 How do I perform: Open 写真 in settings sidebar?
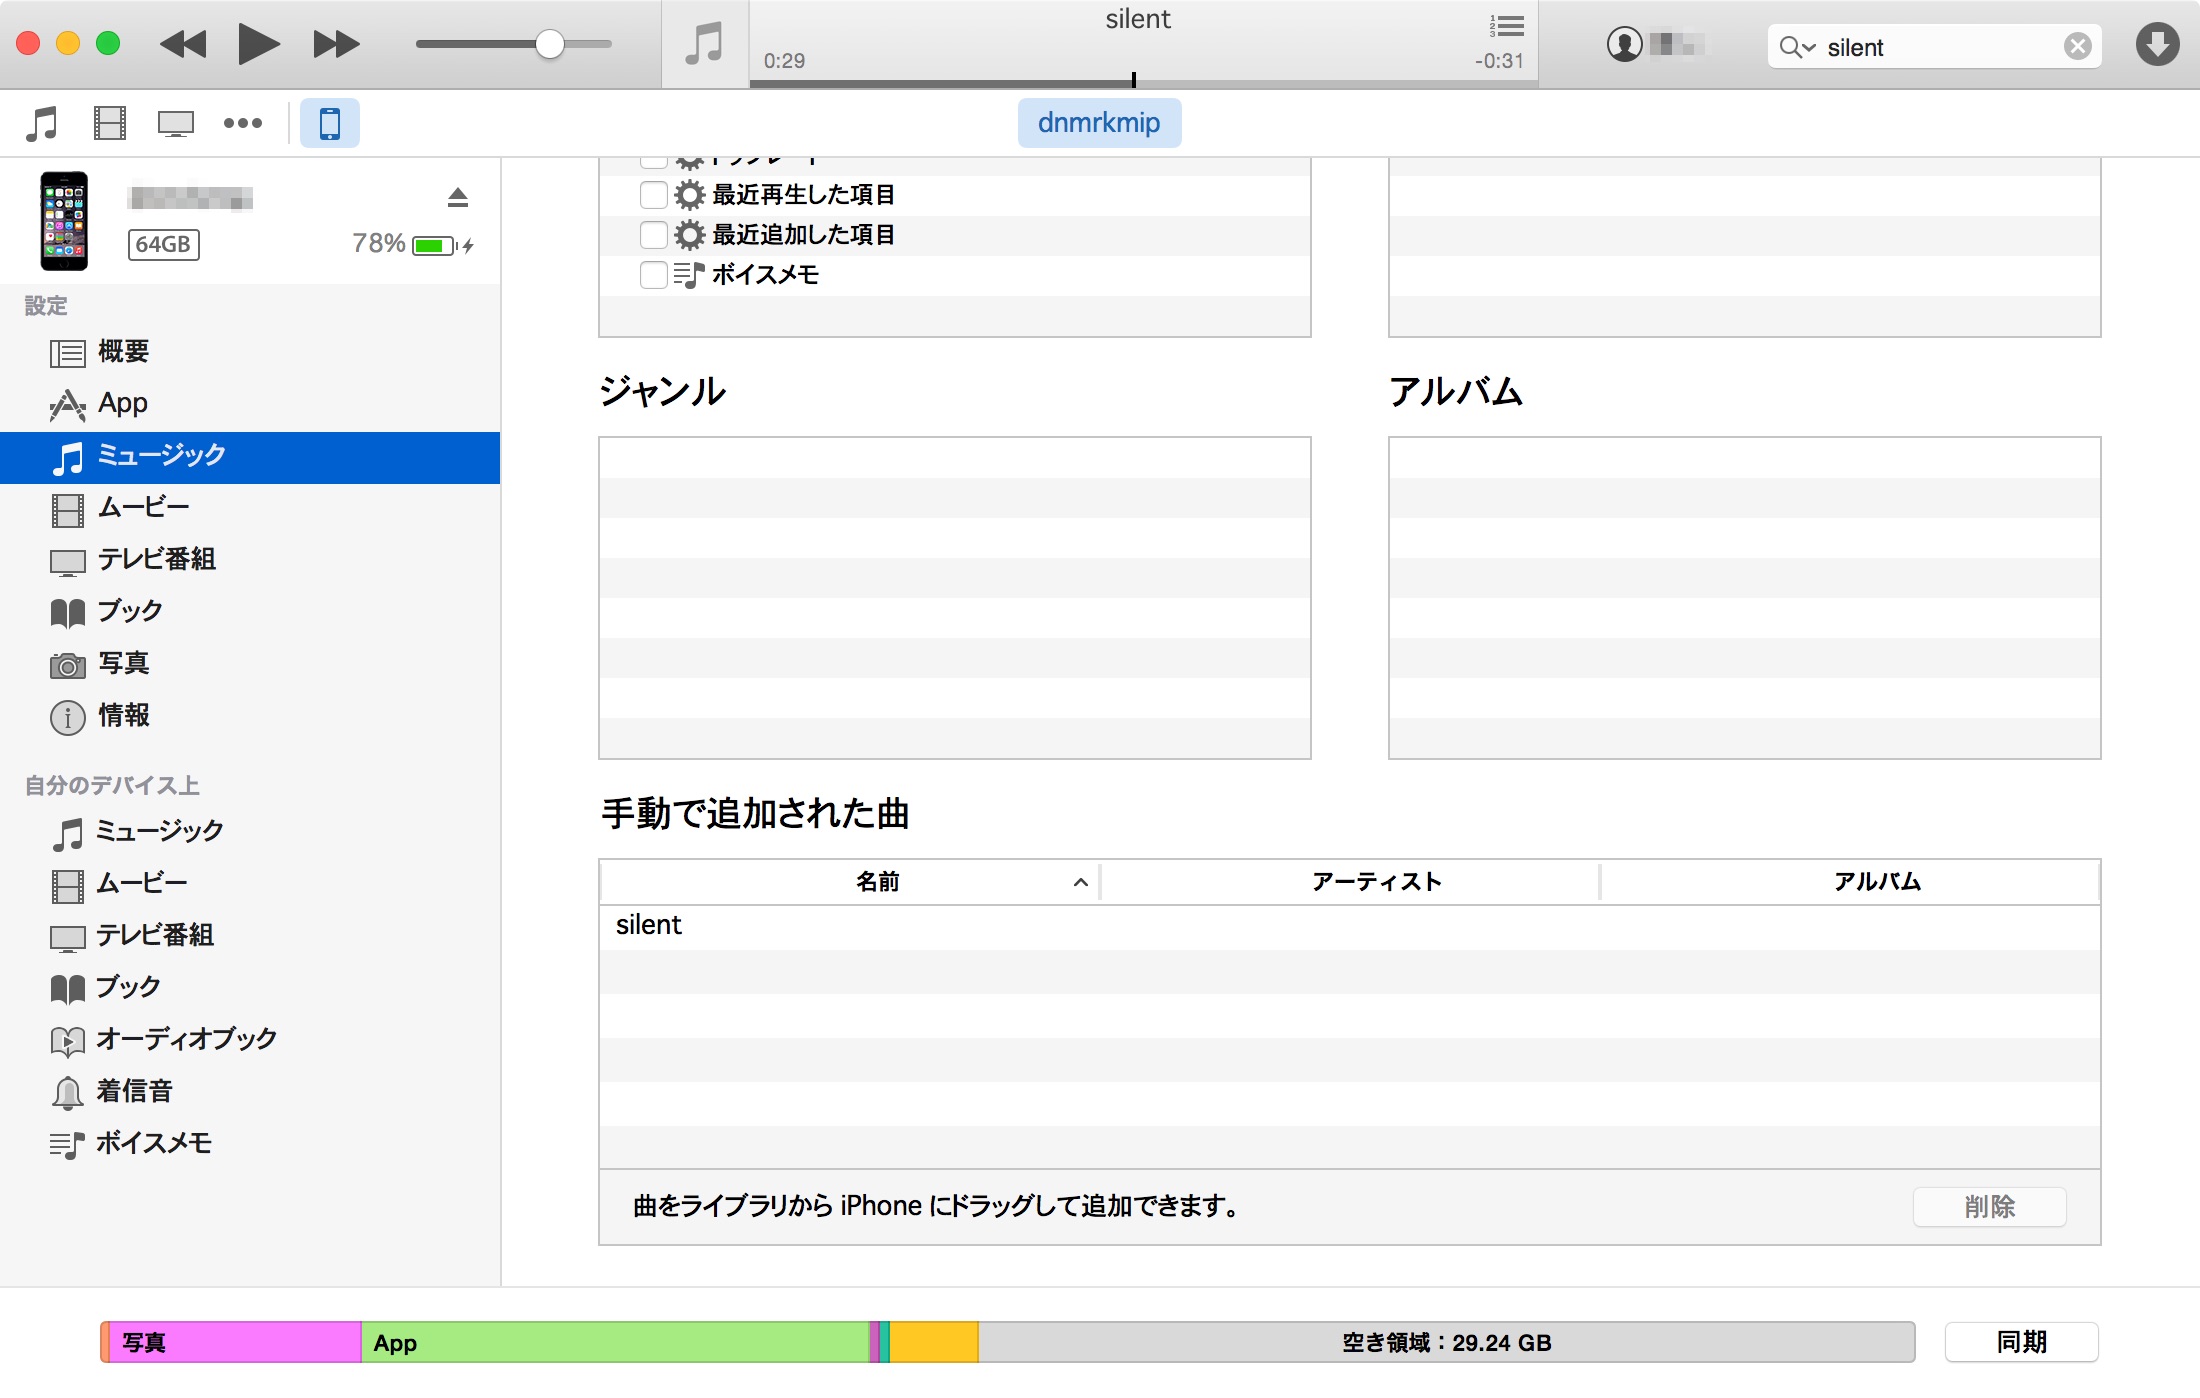click(x=250, y=664)
